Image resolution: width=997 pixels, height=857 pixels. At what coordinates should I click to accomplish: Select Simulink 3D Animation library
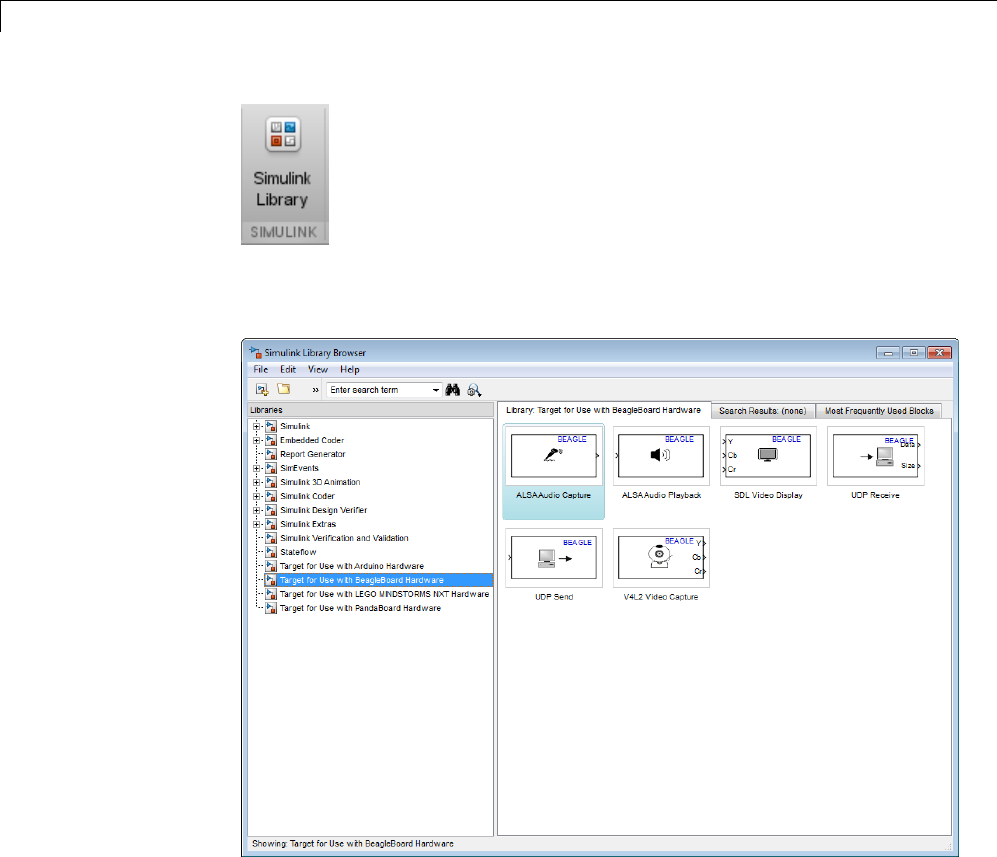[320, 482]
